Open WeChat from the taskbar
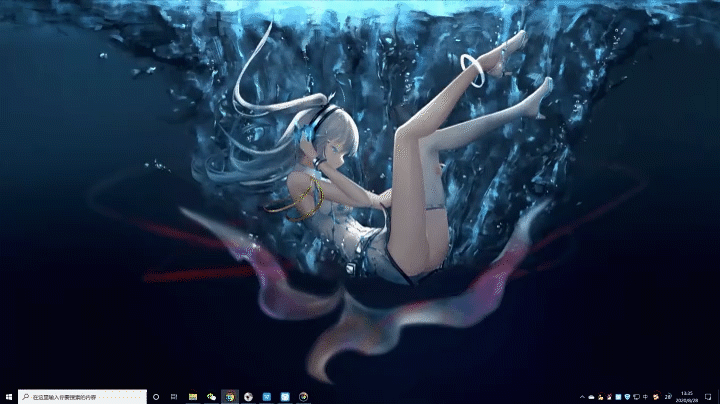Image resolution: width=720 pixels, height=404 pixels. pyautogui.click(x=212, y=396)
